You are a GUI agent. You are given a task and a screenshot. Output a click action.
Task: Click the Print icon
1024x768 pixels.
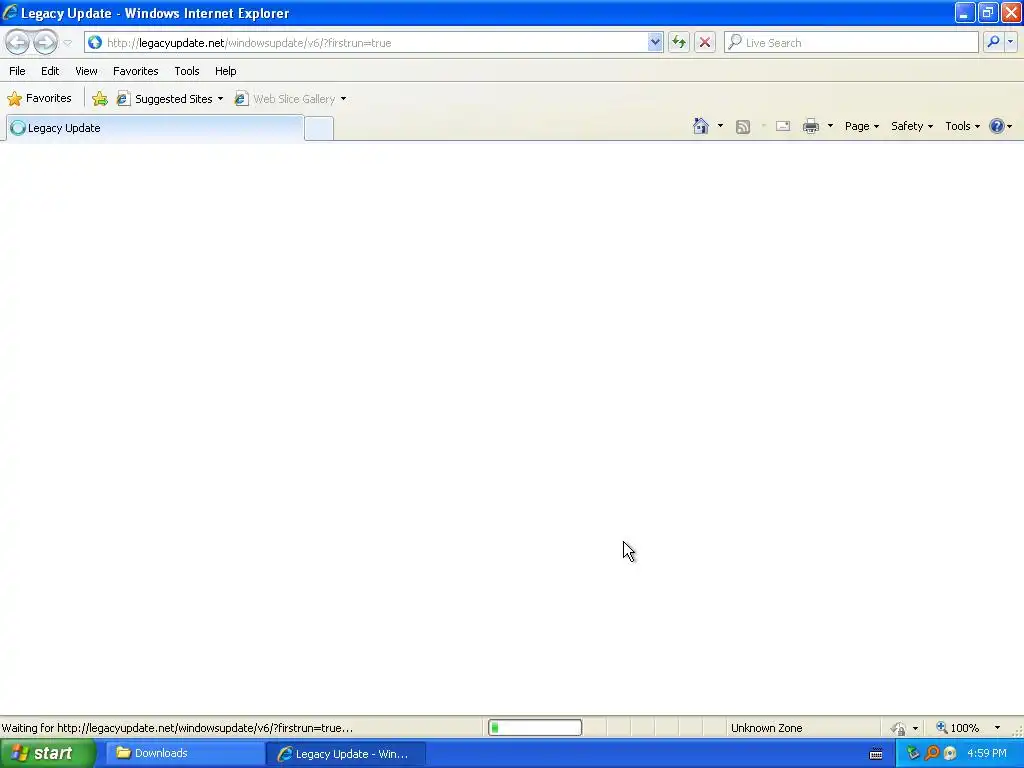pyautogui.click(x=811, y=126)
